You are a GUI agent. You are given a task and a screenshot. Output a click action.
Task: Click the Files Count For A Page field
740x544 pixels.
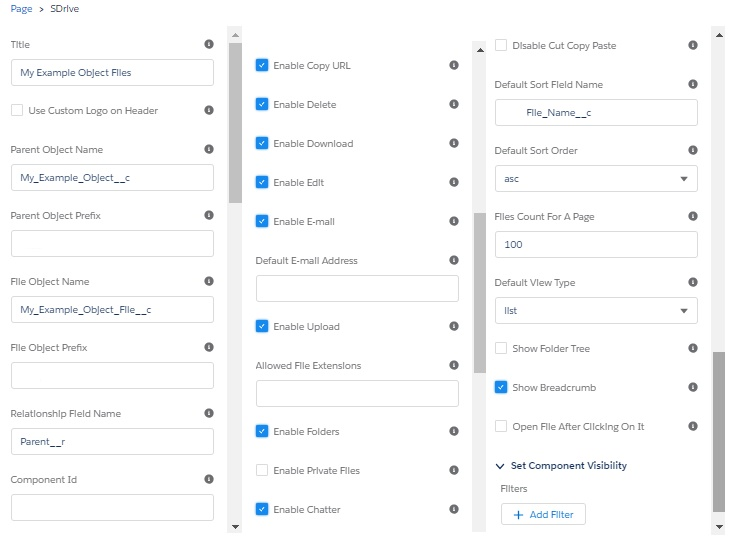(x=596, y=244)
